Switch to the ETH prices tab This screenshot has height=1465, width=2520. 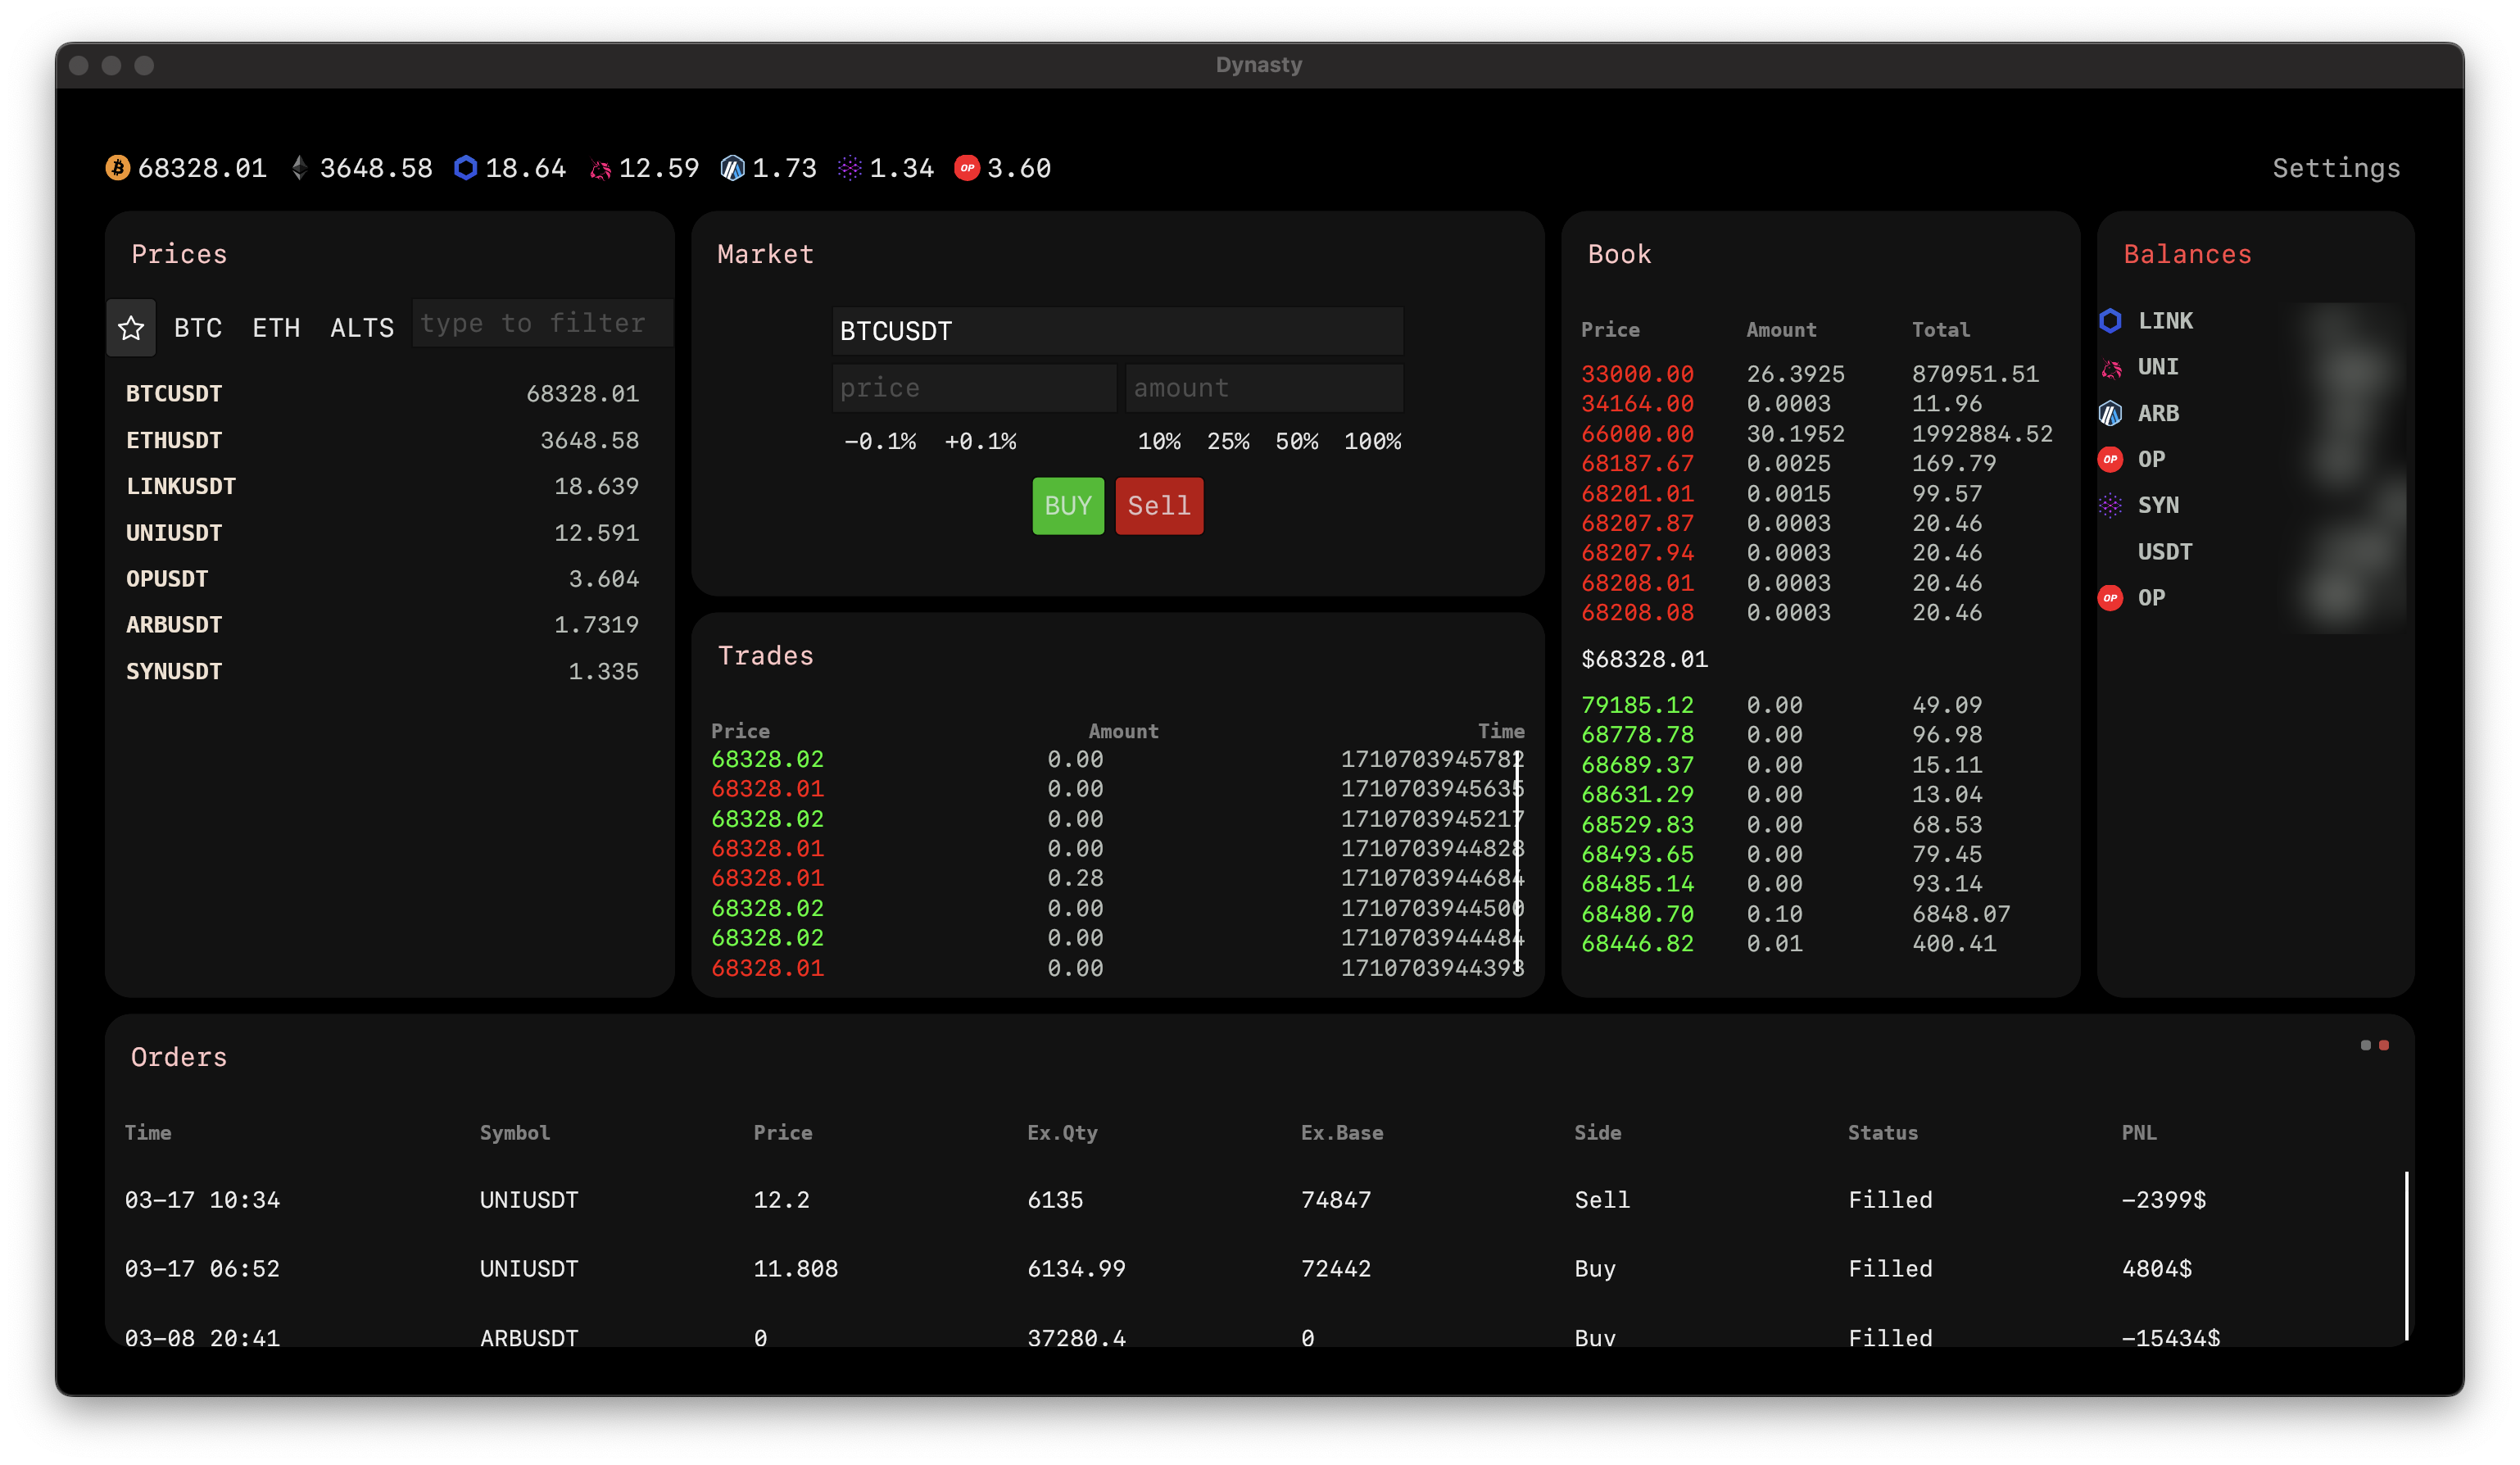[x=276, y=328]
